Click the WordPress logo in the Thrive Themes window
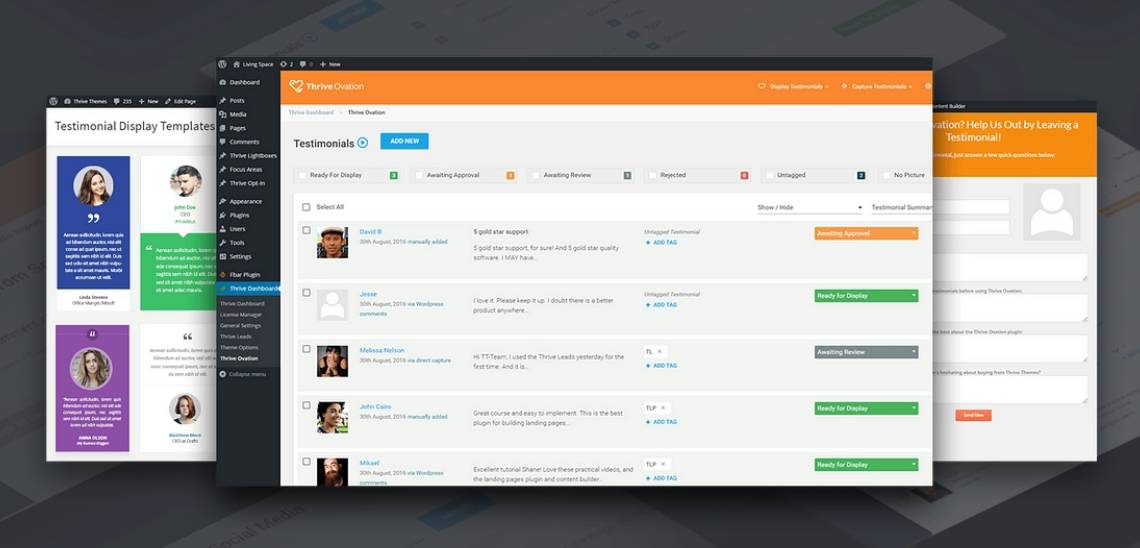 point(53,101)
